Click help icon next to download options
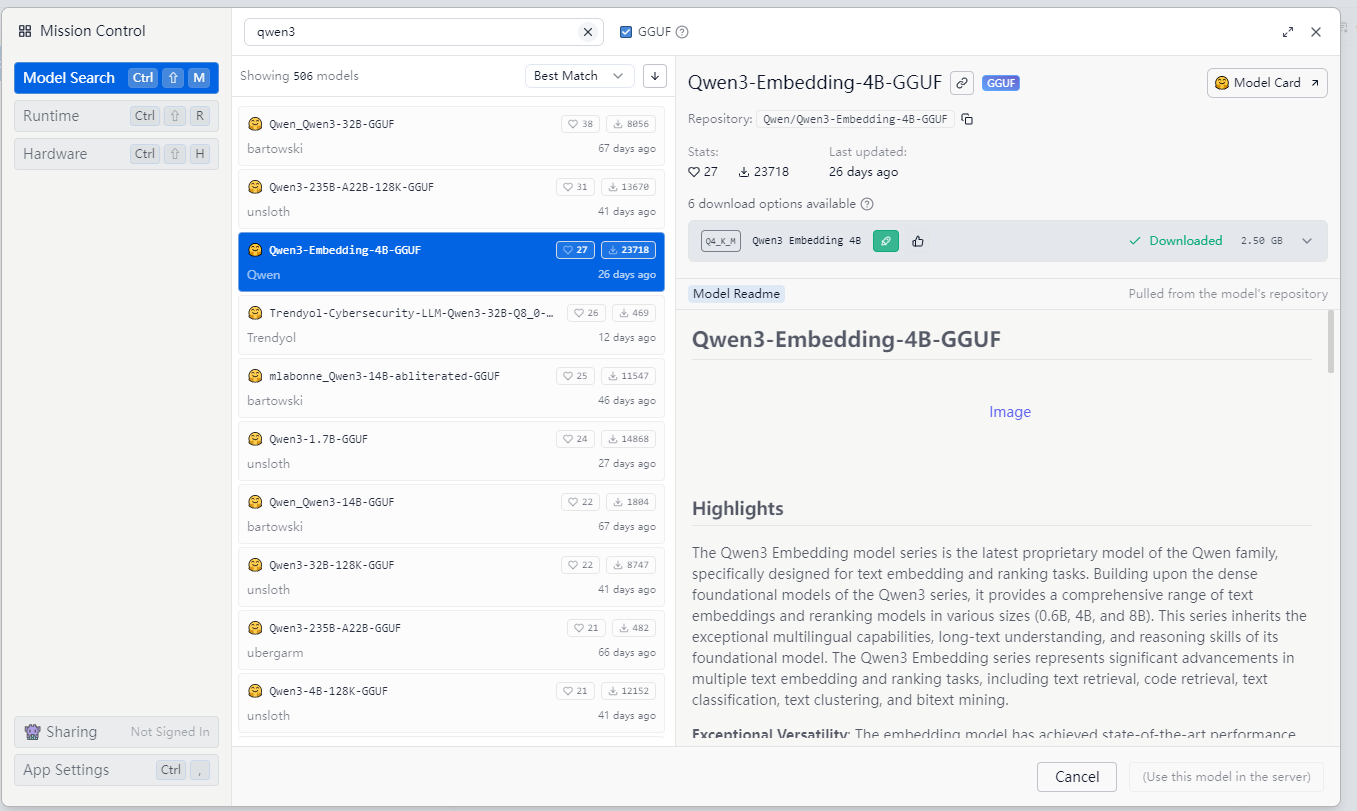 (x=867, y=204)
